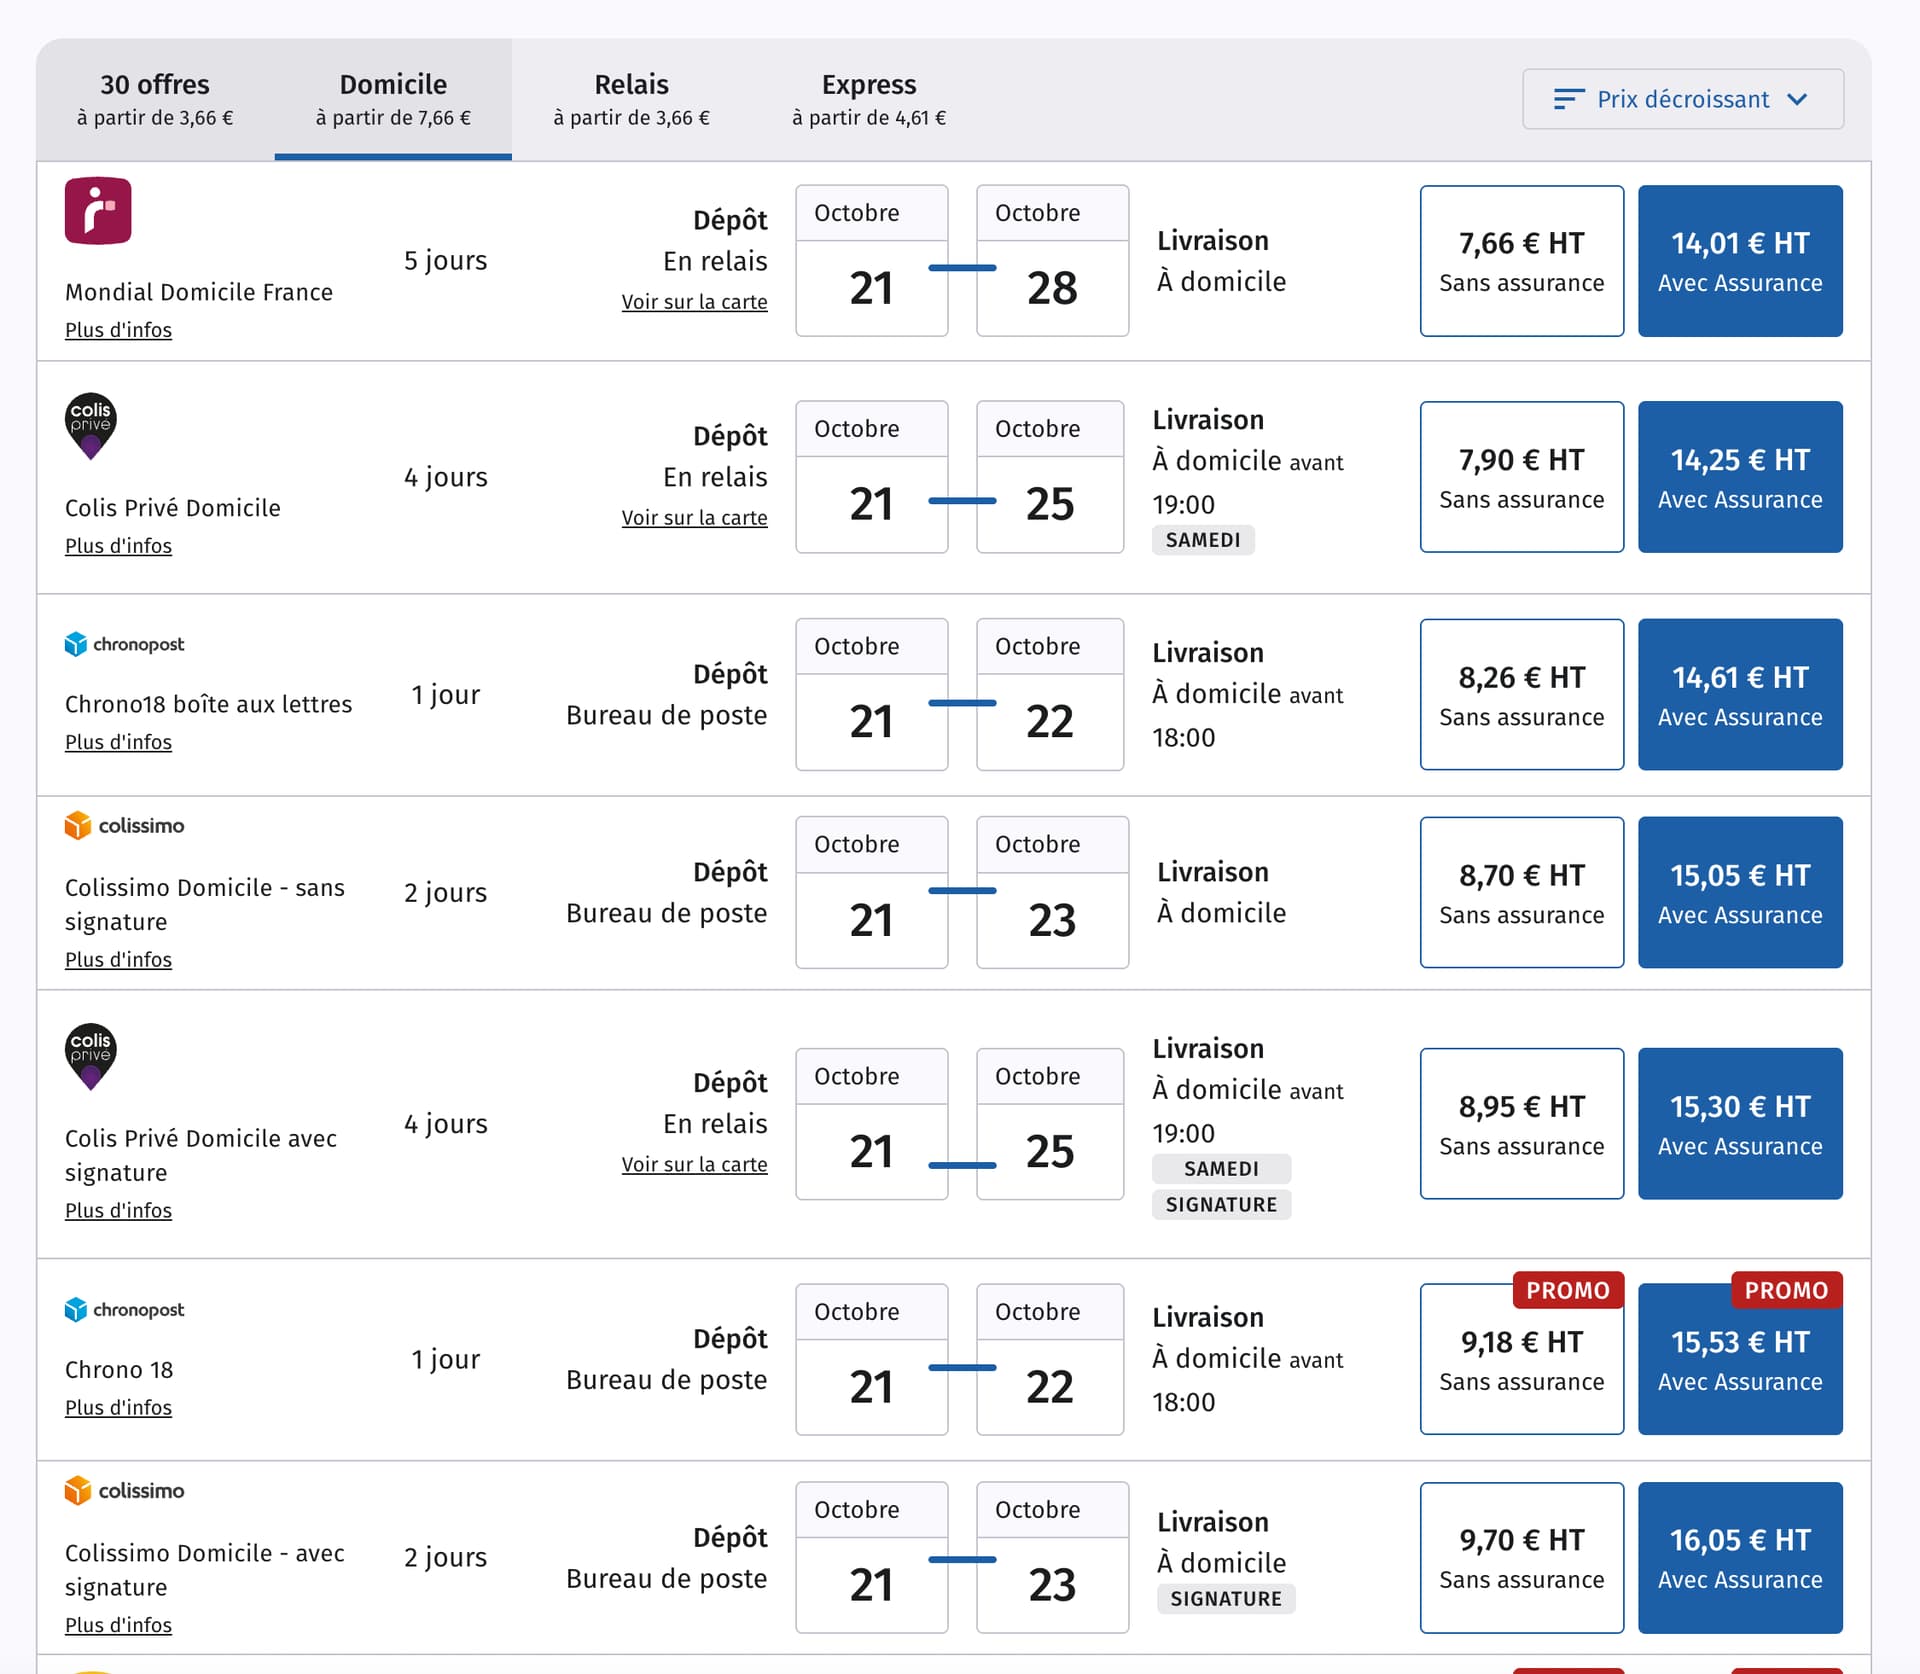Click the SAMEDI badge on Colis Privé Domicile
Viewport: 1920px width, 1674px height.
(x=1203, y=540)
